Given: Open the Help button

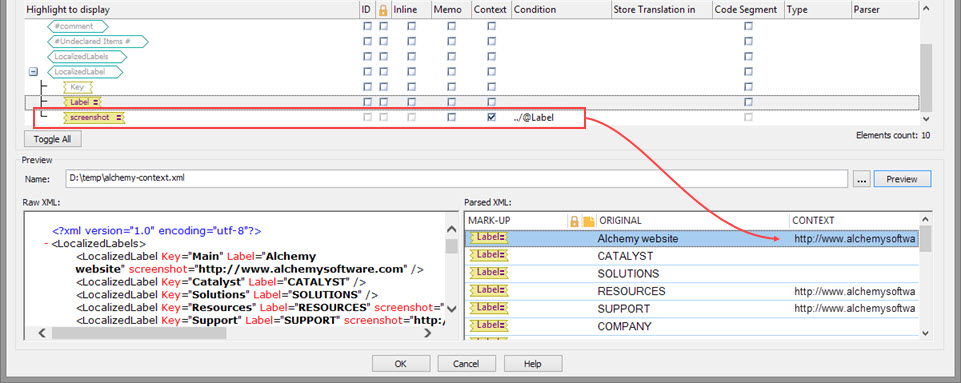Looking at the screenshot, I should pyautogui.click(x=533, y=363).
